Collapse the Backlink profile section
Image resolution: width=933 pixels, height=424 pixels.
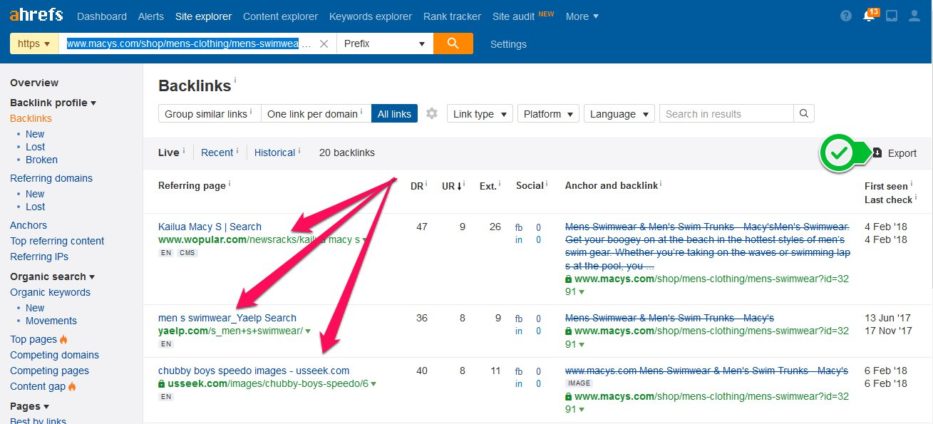(53, 103)
